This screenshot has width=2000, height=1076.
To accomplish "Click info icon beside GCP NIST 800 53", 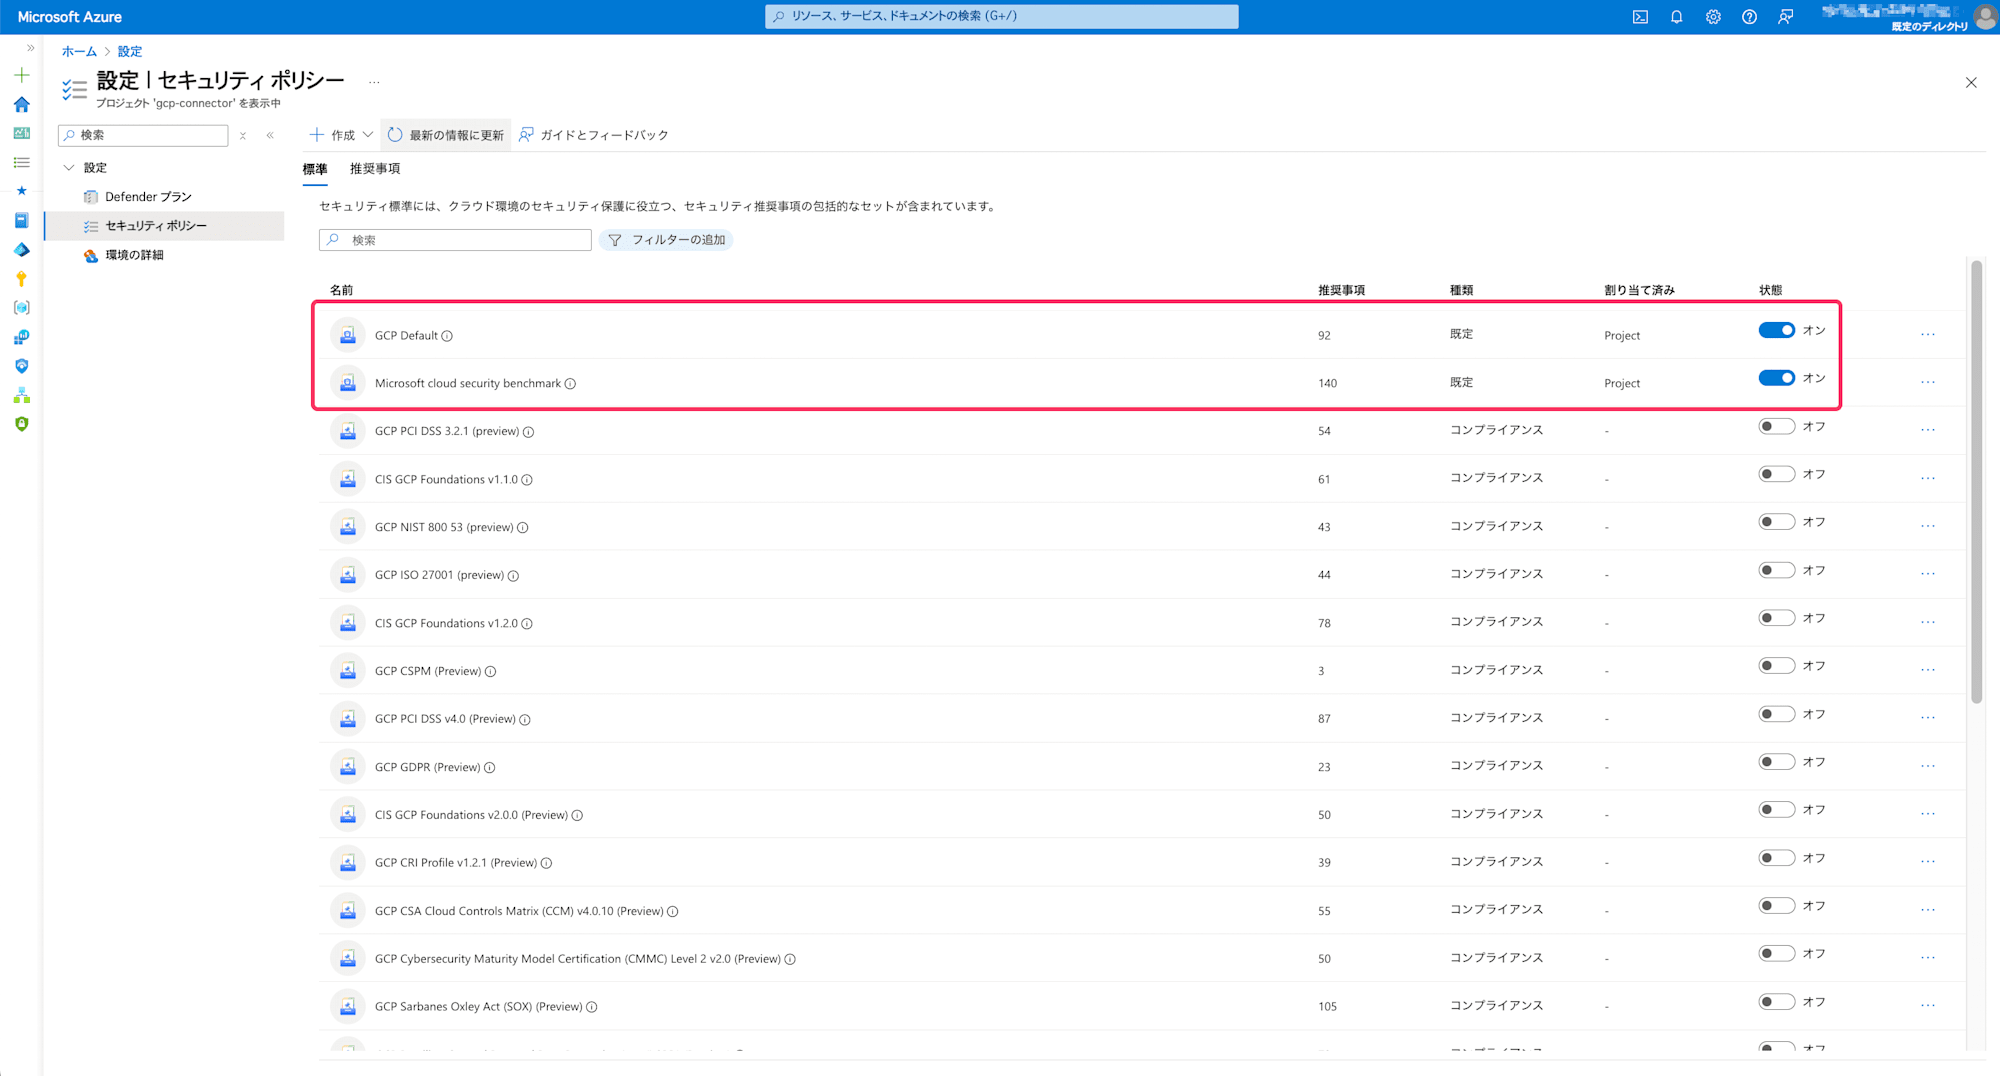I will coord(522,528).
